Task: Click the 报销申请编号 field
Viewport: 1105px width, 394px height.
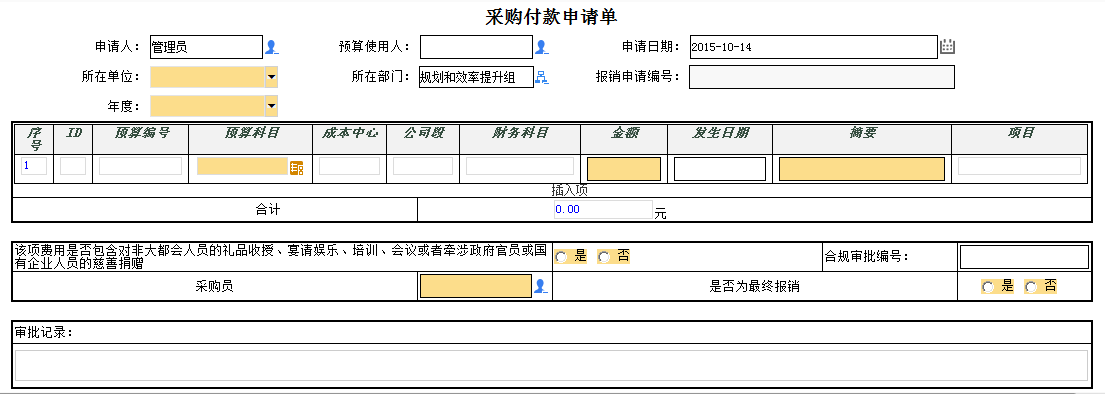Action: click(822, 77)
